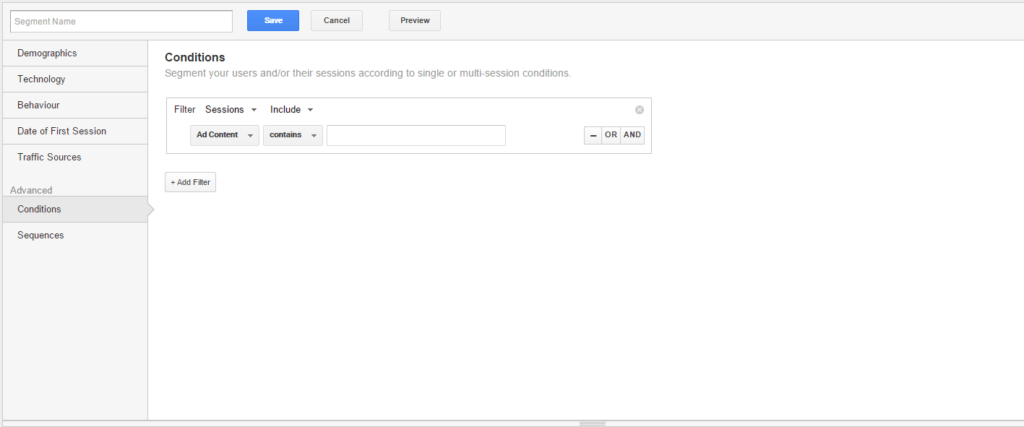Click the condition value text field
The image size is (1024, 427).
pos(415,135)
